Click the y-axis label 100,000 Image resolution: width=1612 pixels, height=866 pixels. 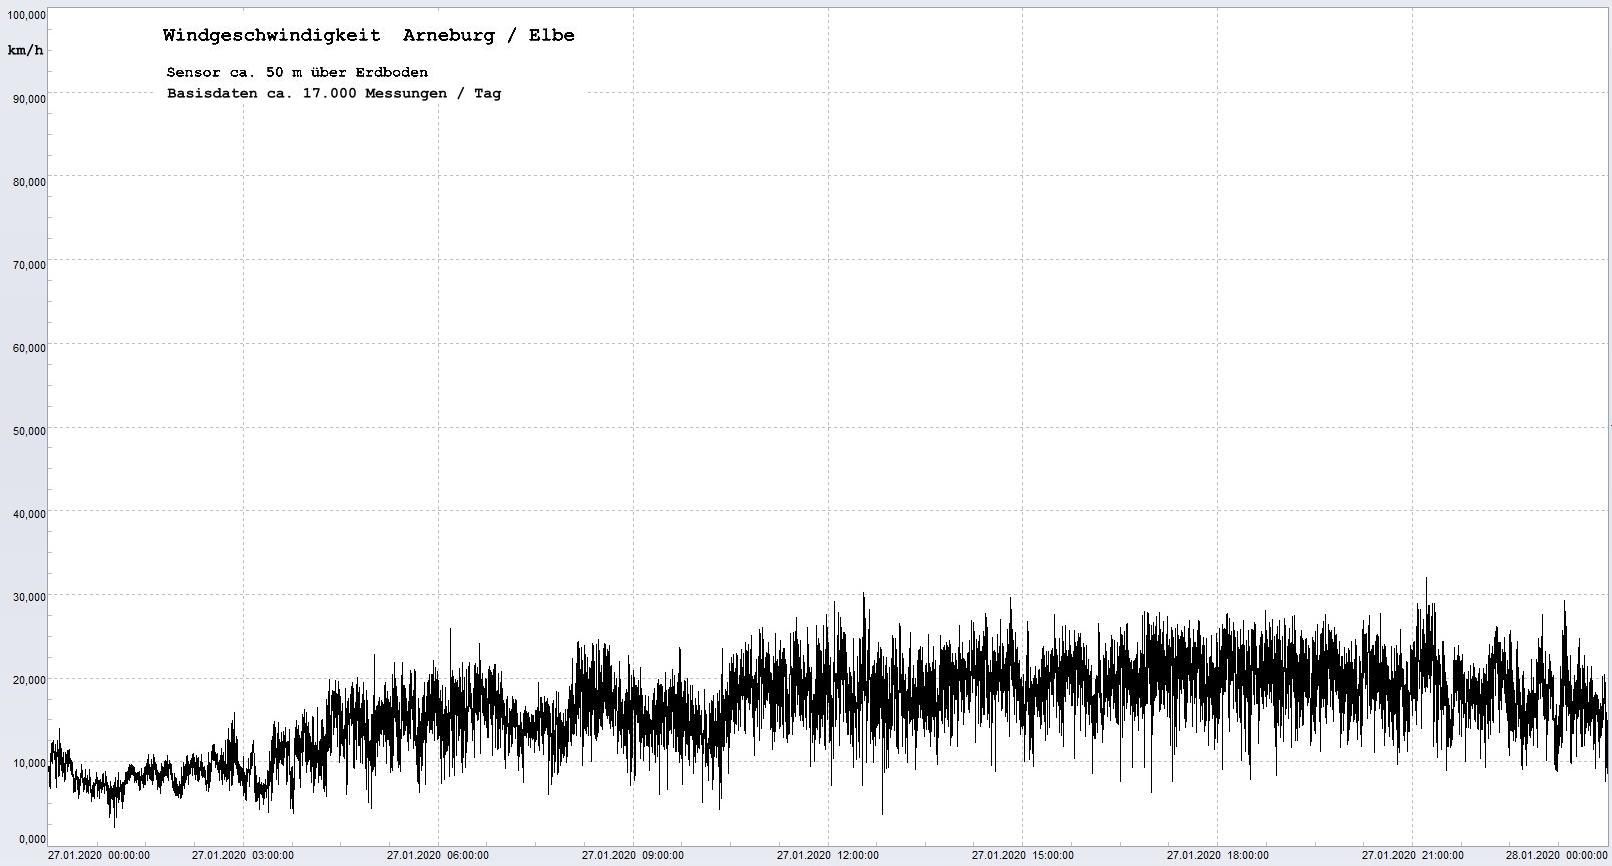pyautogui.click(x=26, y=16)
